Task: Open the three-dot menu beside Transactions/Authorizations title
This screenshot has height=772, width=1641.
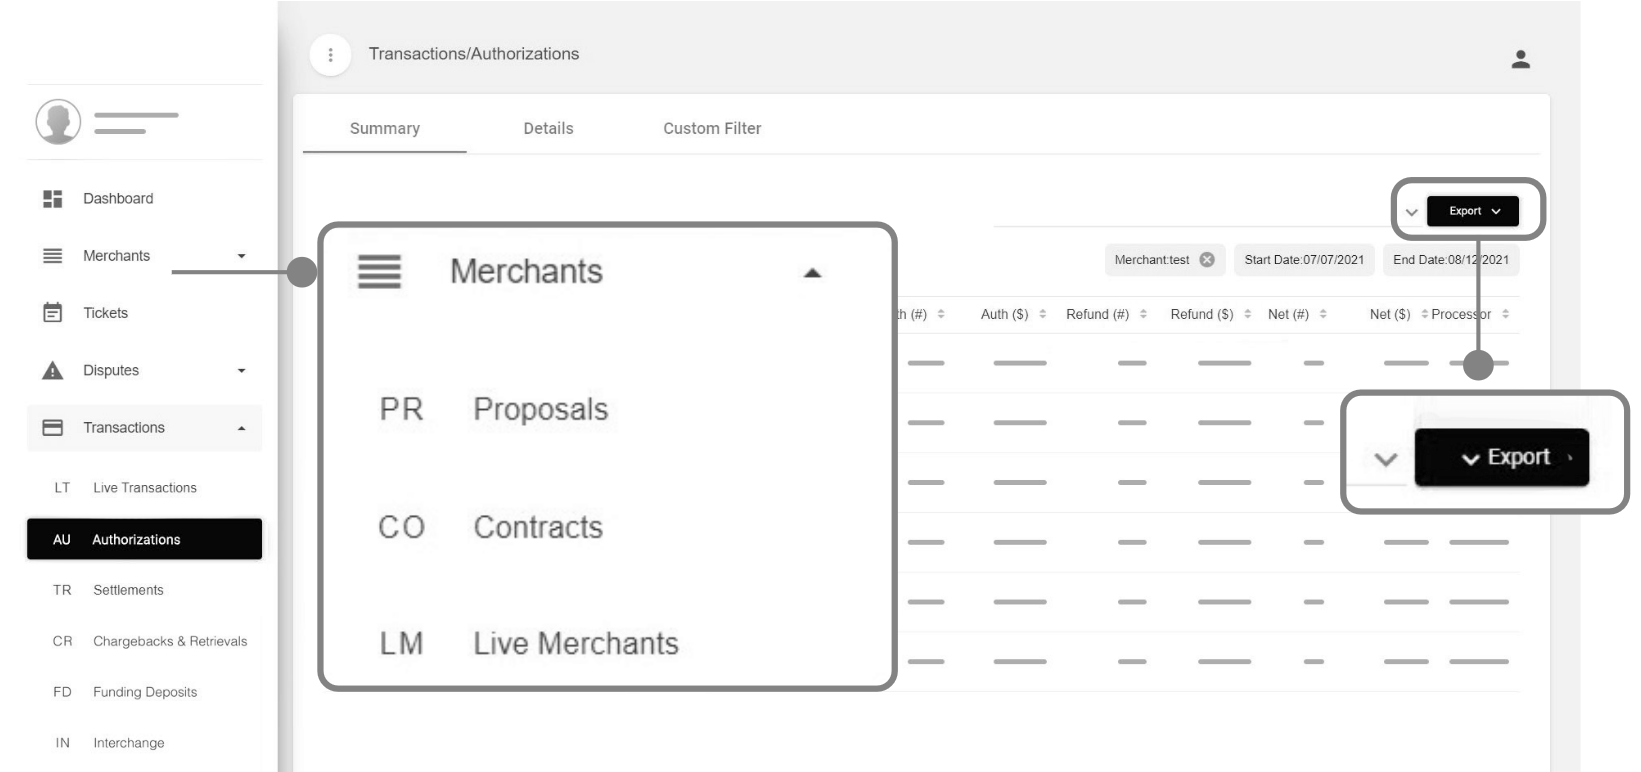Action: point(330,55)
